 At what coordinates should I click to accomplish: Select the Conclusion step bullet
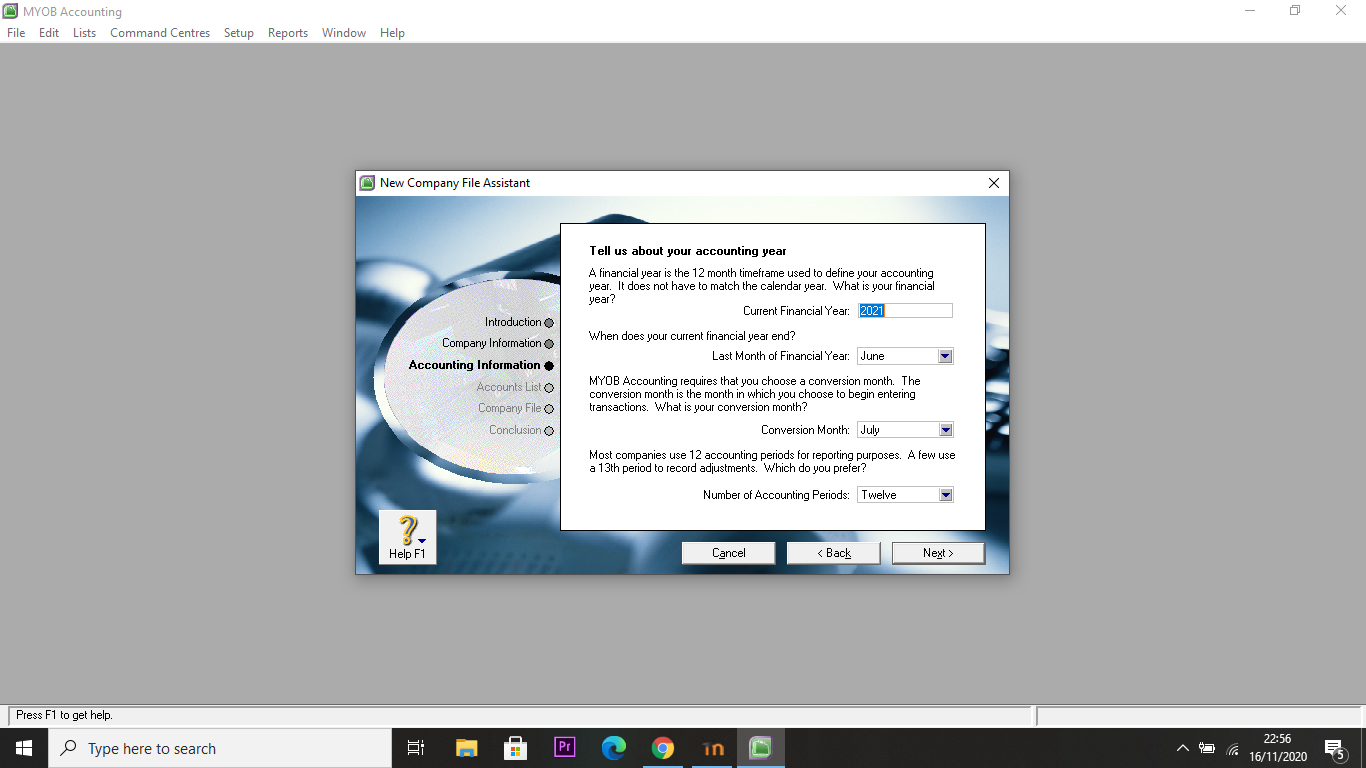(549, 431)
